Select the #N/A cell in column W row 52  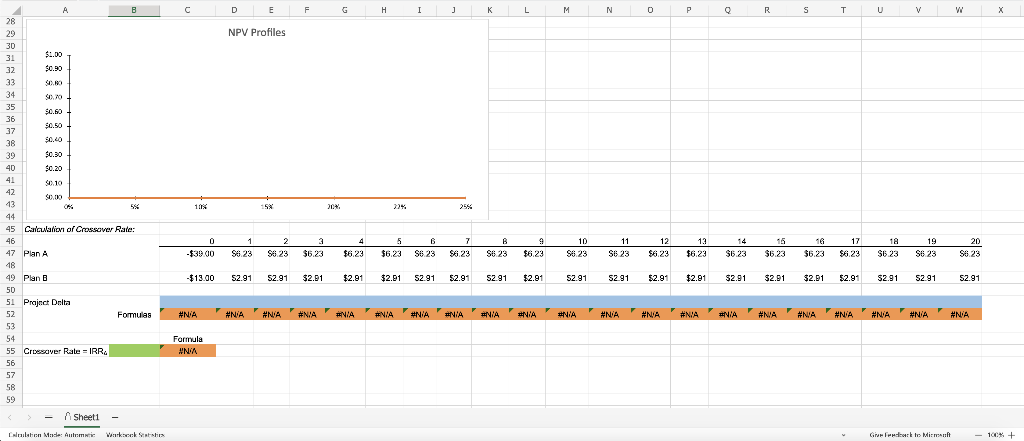pyautogui.click(x=959, y=314)
